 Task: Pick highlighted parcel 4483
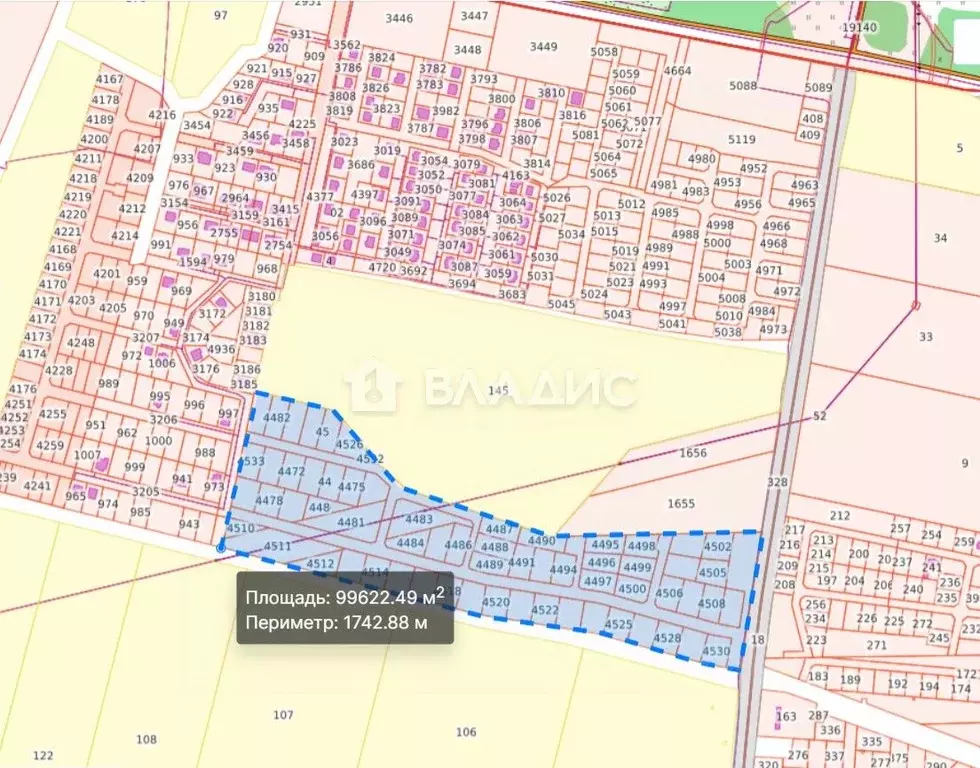coord(419,519)
